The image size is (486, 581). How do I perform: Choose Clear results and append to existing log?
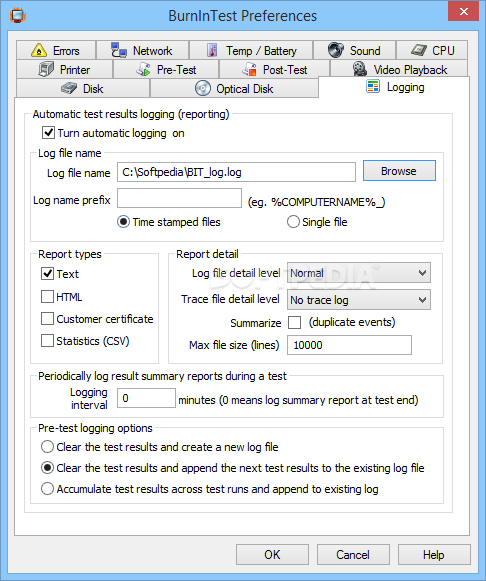47,468
